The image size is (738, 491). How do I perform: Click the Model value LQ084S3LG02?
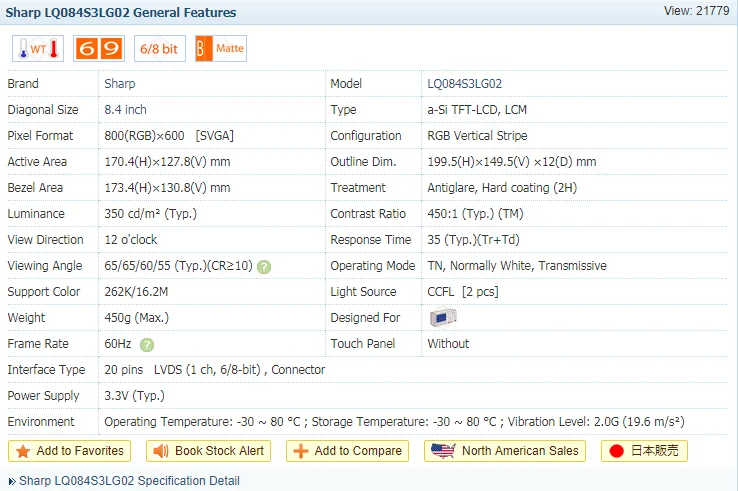click(x=465, y=84)
